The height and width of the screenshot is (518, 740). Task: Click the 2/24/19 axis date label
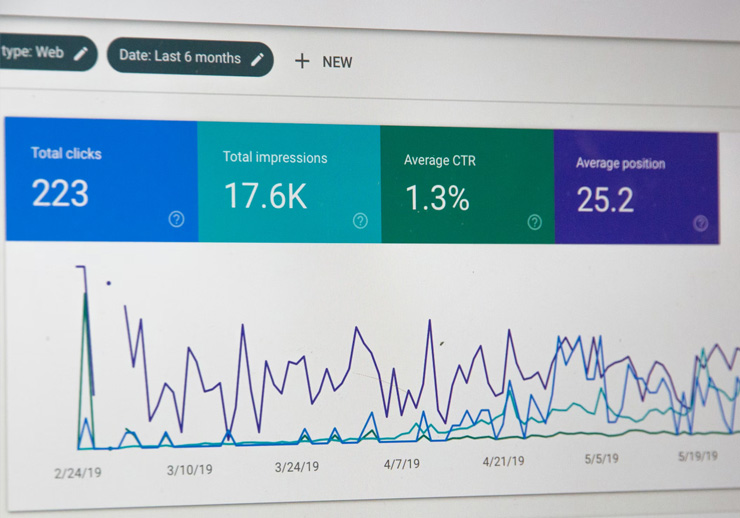(x=77, y=472)
